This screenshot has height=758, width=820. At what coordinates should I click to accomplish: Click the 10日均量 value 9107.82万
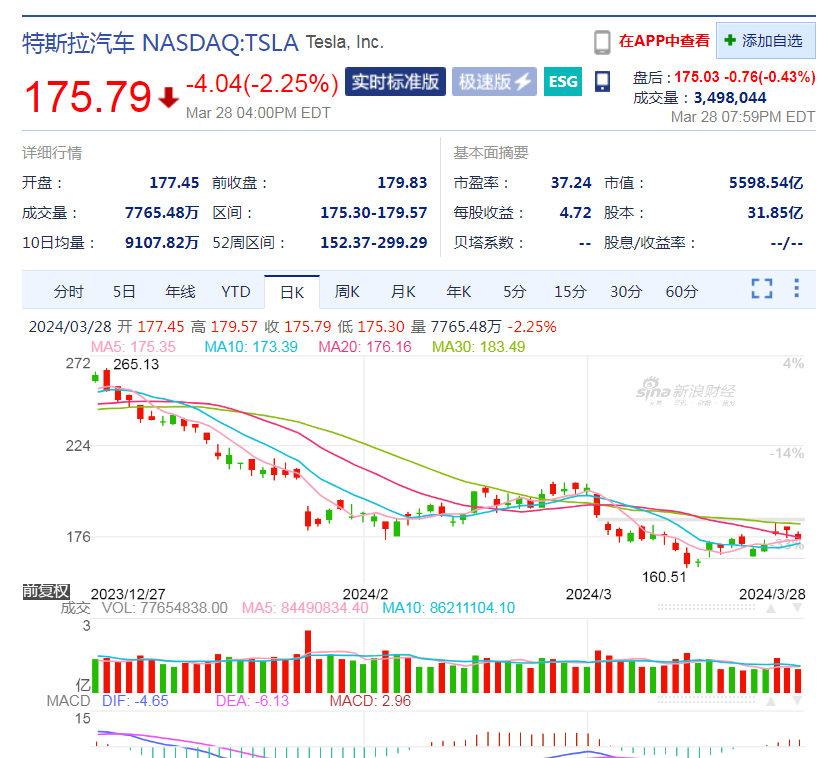[162, 243]
